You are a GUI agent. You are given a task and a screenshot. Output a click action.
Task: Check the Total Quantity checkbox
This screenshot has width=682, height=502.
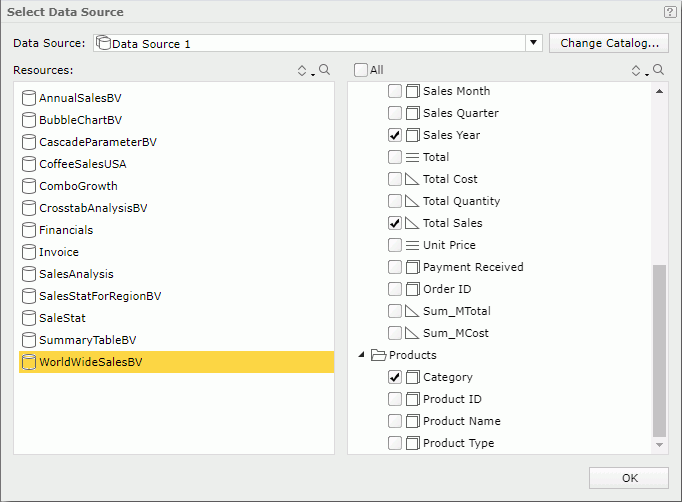tap(394, 201)
